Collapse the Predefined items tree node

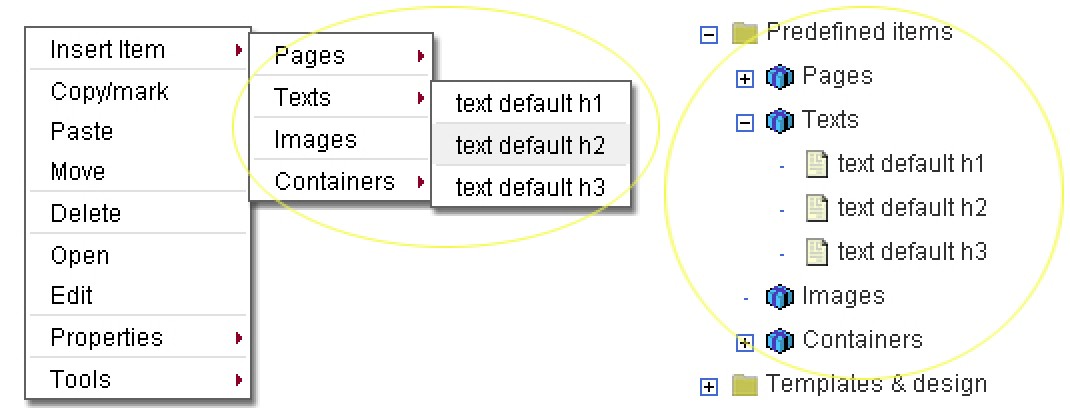tap(709, 35)
